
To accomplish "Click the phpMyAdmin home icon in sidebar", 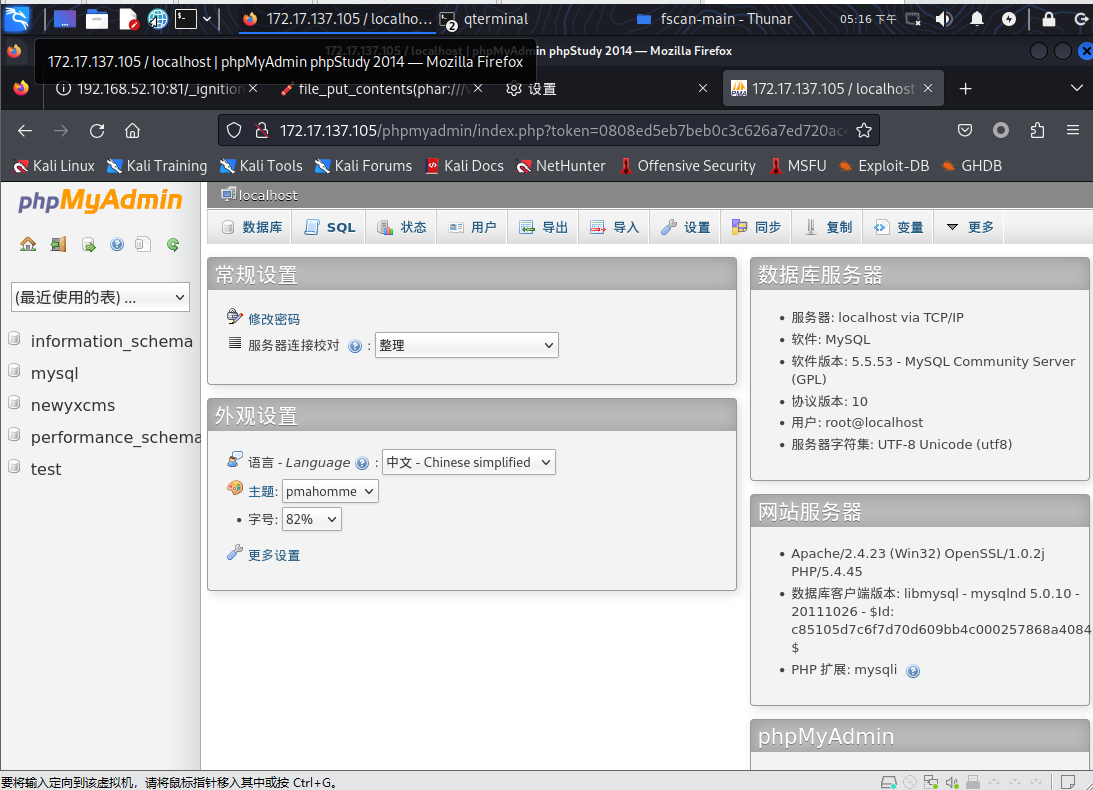I will coord(28,244).
